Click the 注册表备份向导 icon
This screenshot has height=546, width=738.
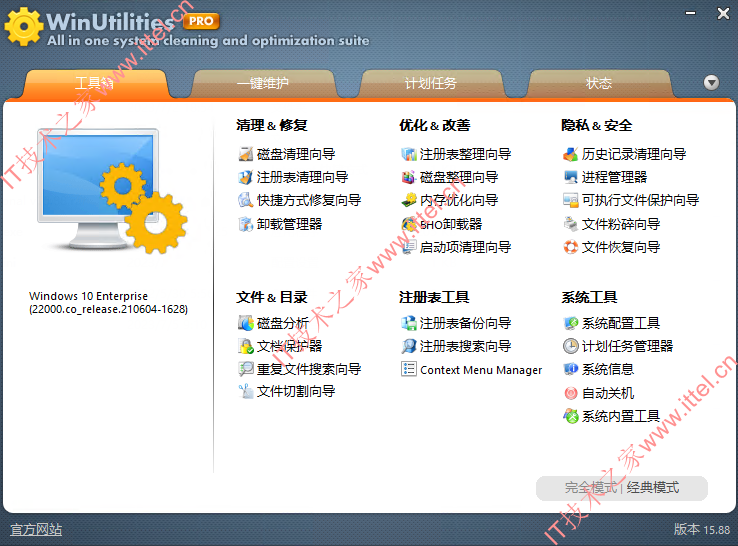(409, 323)
